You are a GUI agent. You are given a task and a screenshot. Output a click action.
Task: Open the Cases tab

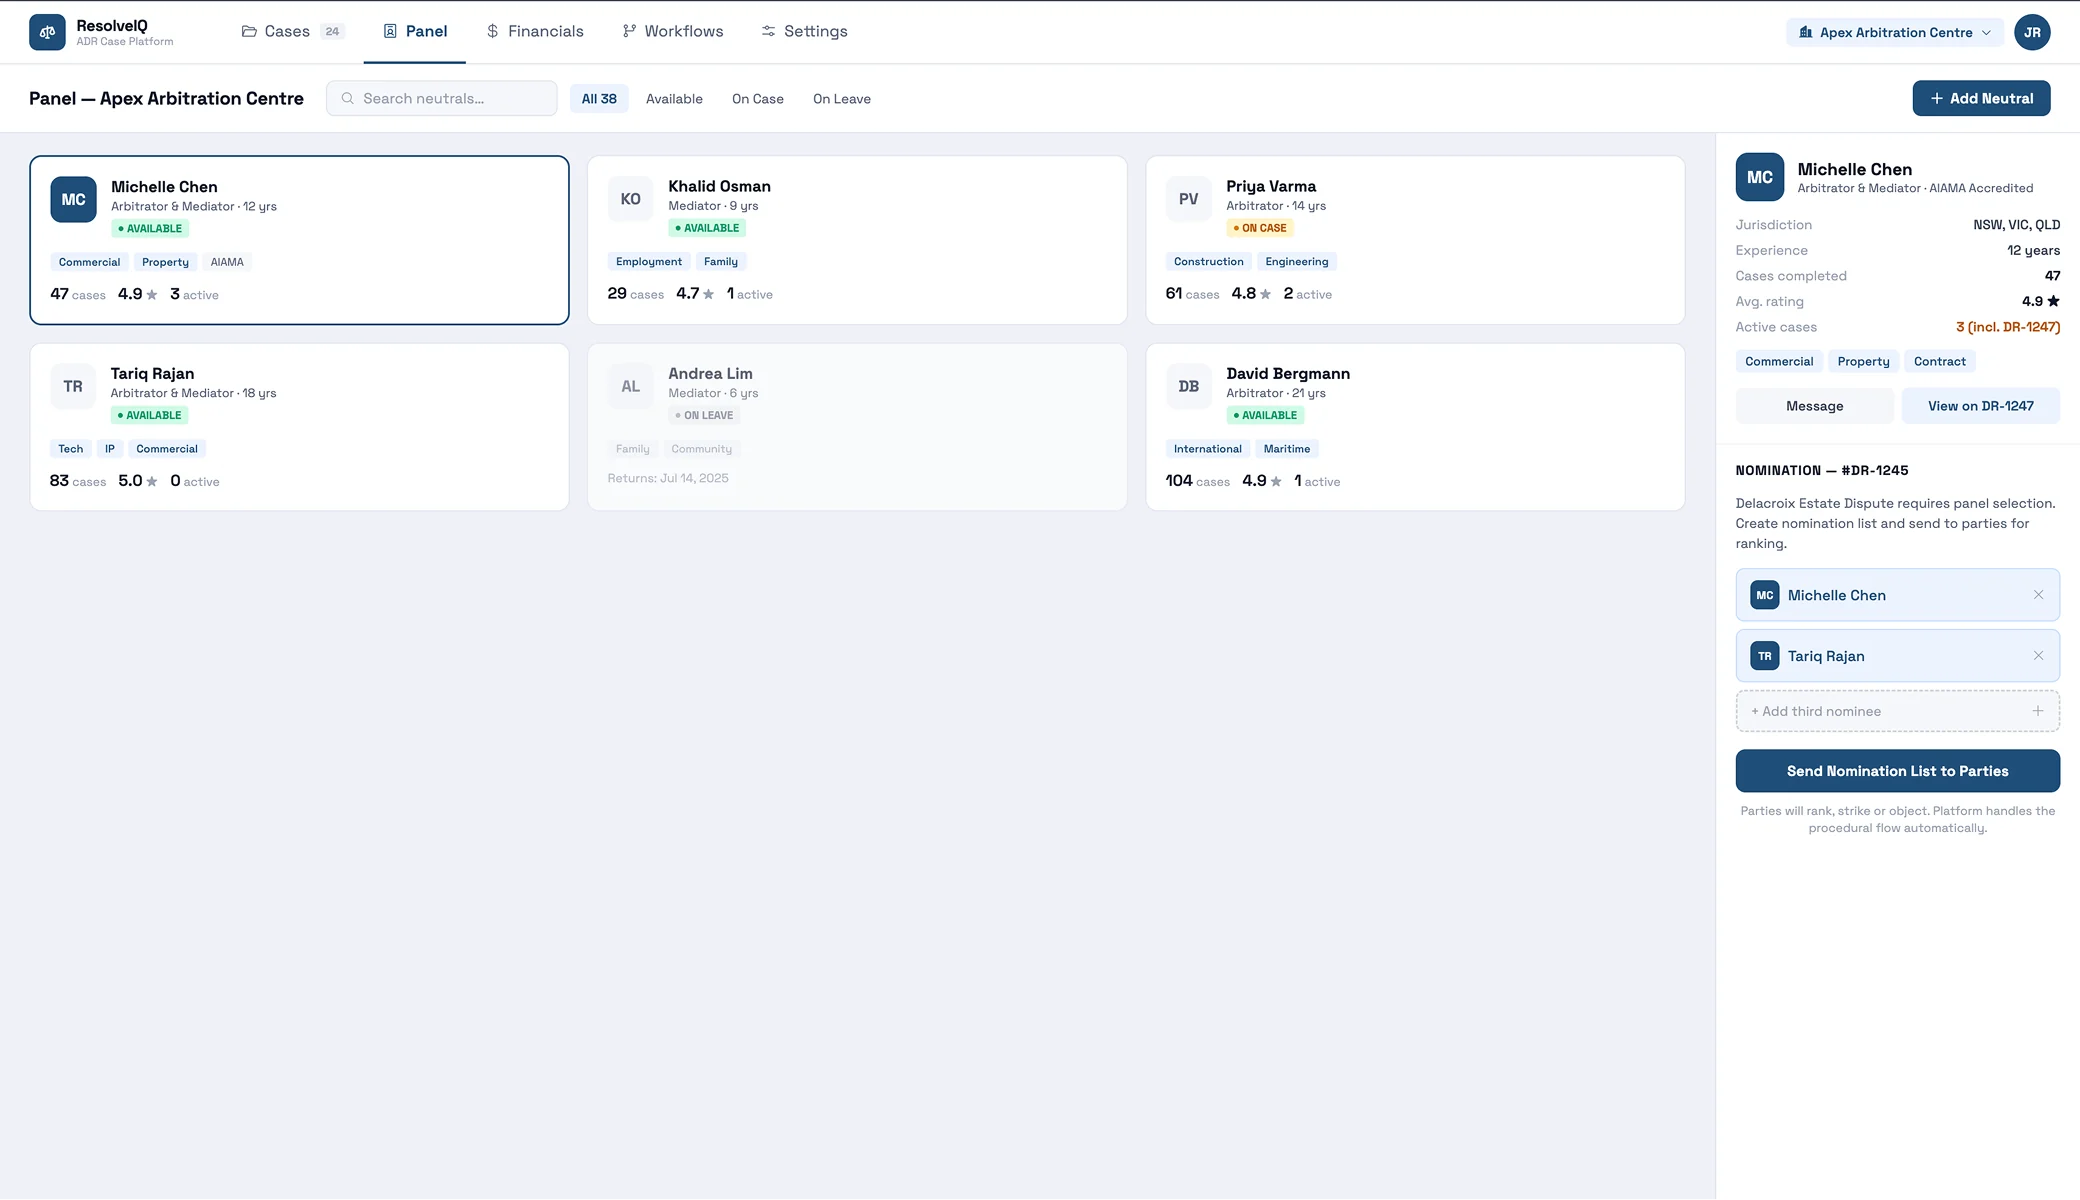pyautogui.click(x=293, y=32)
